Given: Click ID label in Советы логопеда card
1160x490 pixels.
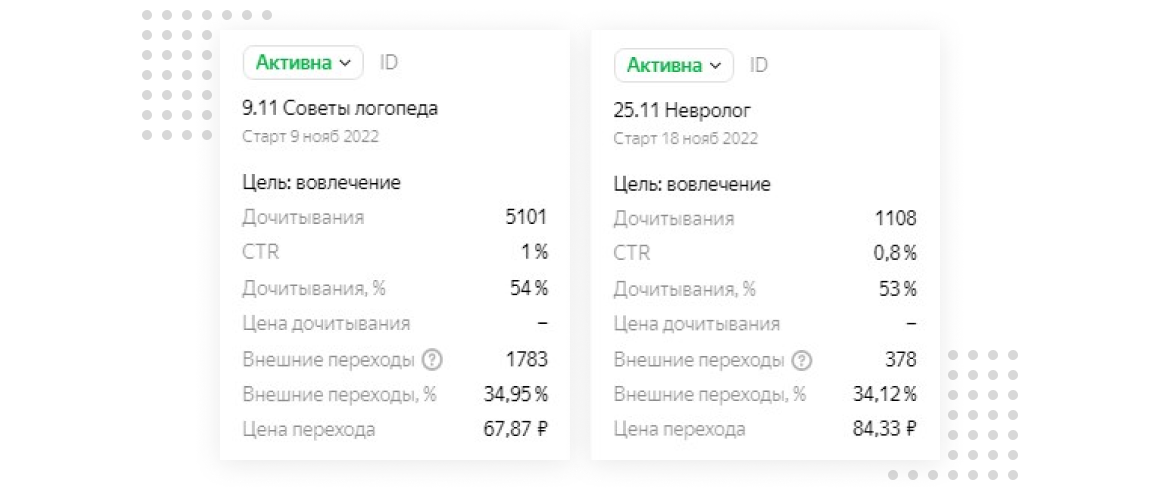Looking at the screenshot, I should tap(388, 63).
